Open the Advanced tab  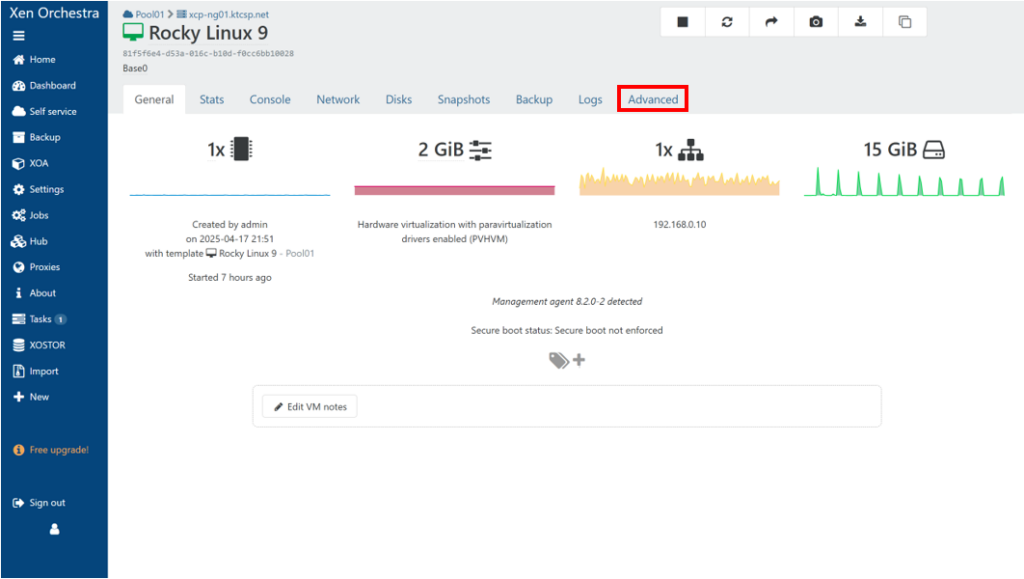click(653, 99)
